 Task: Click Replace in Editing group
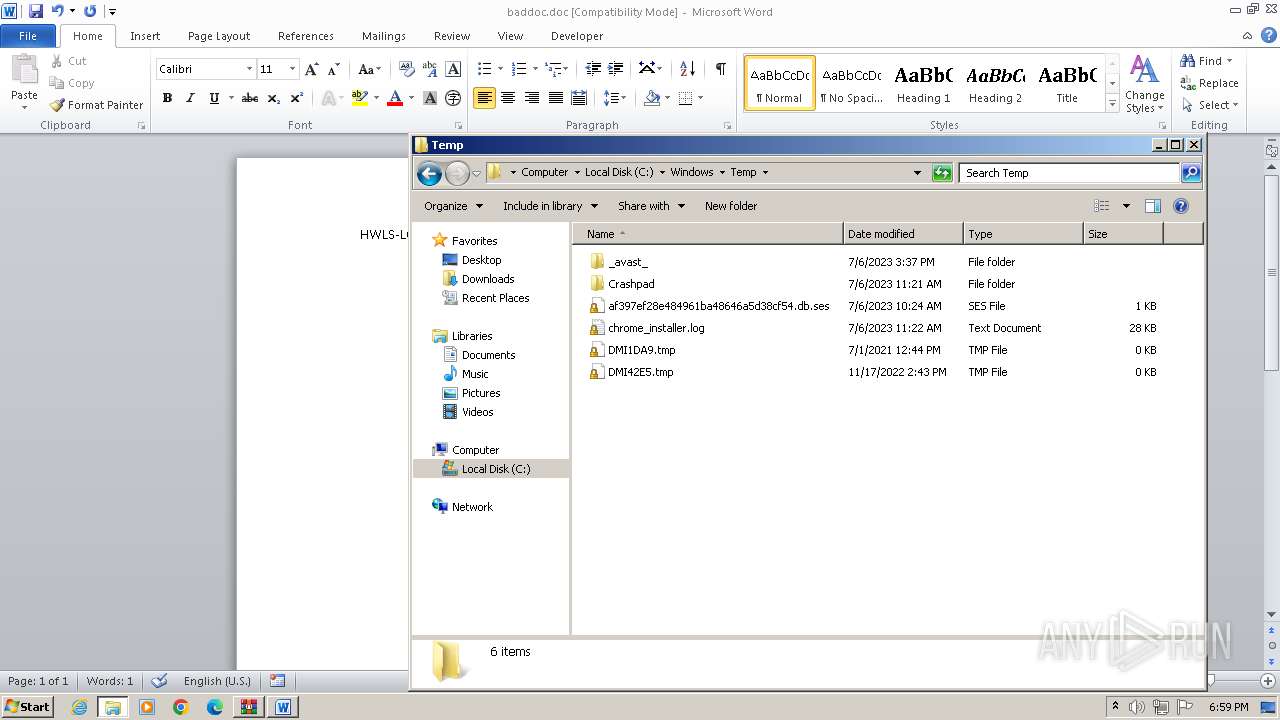pyautogui.click(x=1210, y=83)
